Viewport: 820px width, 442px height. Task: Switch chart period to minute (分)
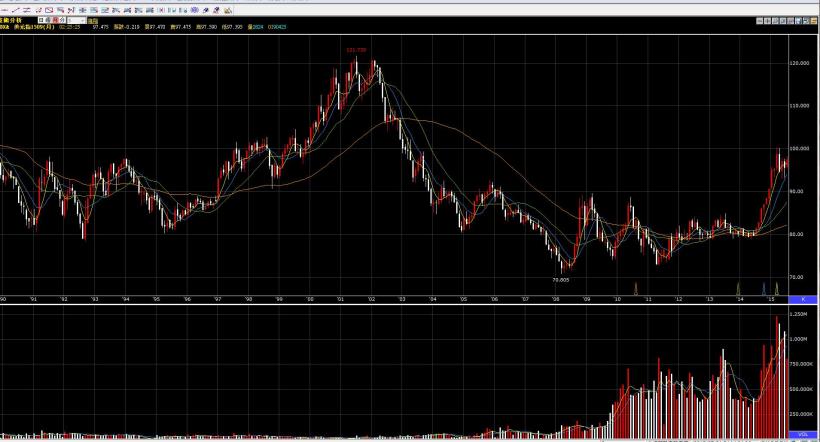click(62, 20)
